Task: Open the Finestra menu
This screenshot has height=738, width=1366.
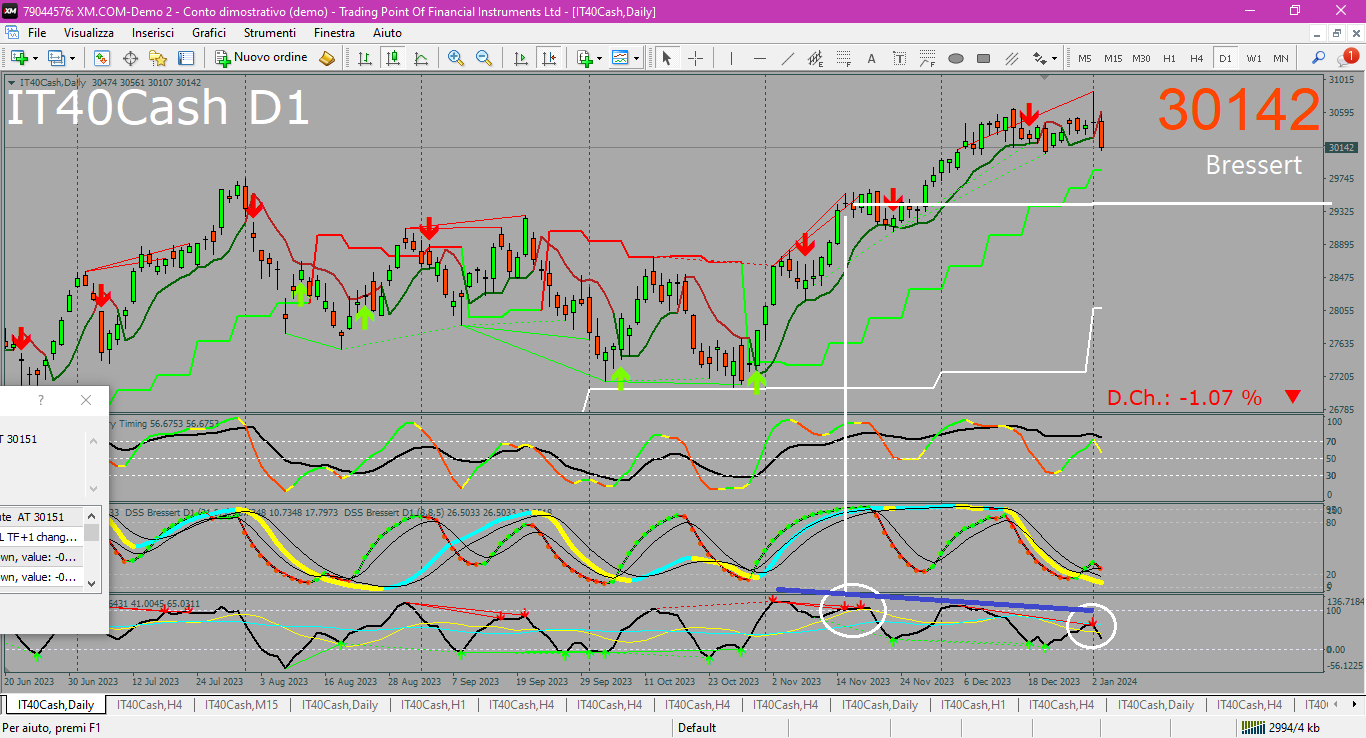Action: [334, 33]
